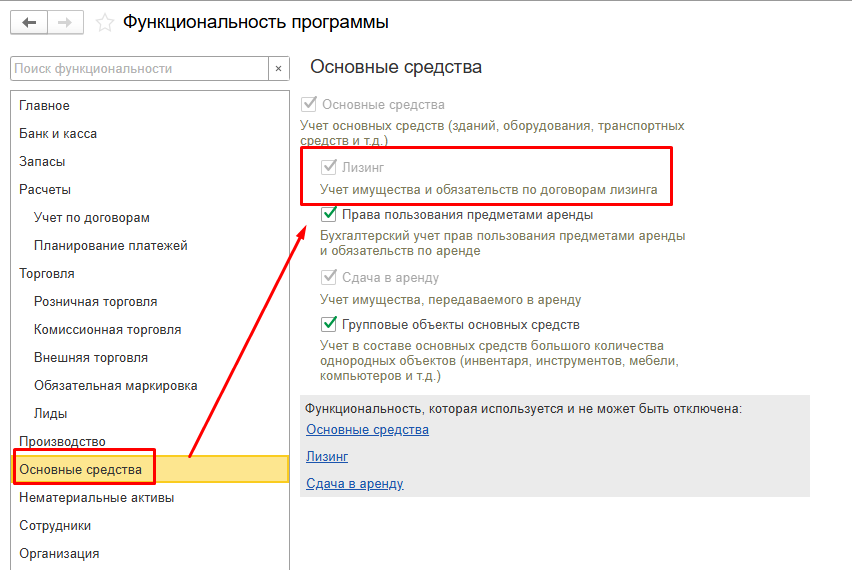852x570 pixels.
Task: Select 'Сотрудники' section in list
Action: coord(150,525)
